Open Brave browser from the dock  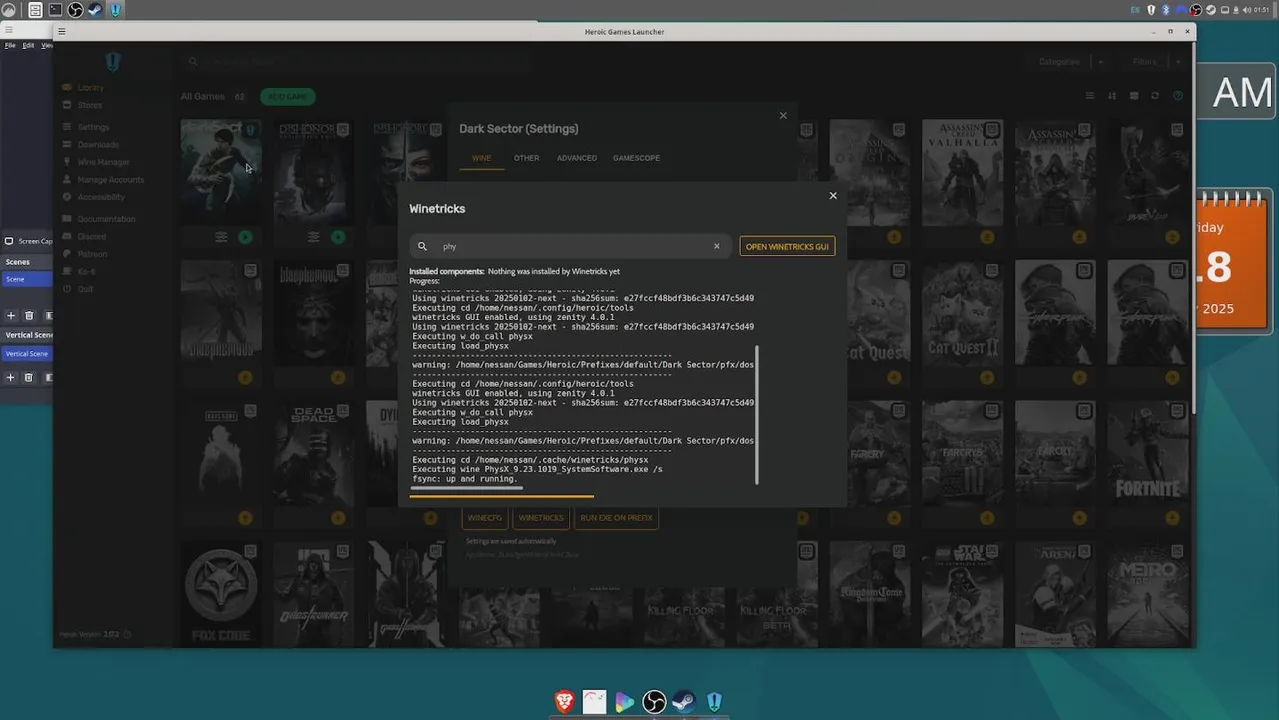(x=565, y=702)
